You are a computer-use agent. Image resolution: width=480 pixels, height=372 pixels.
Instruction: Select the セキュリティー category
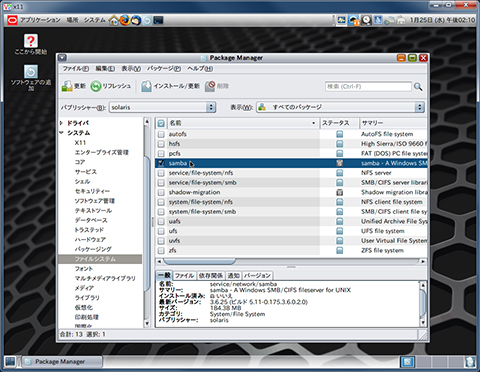click(x=92, y=191)
